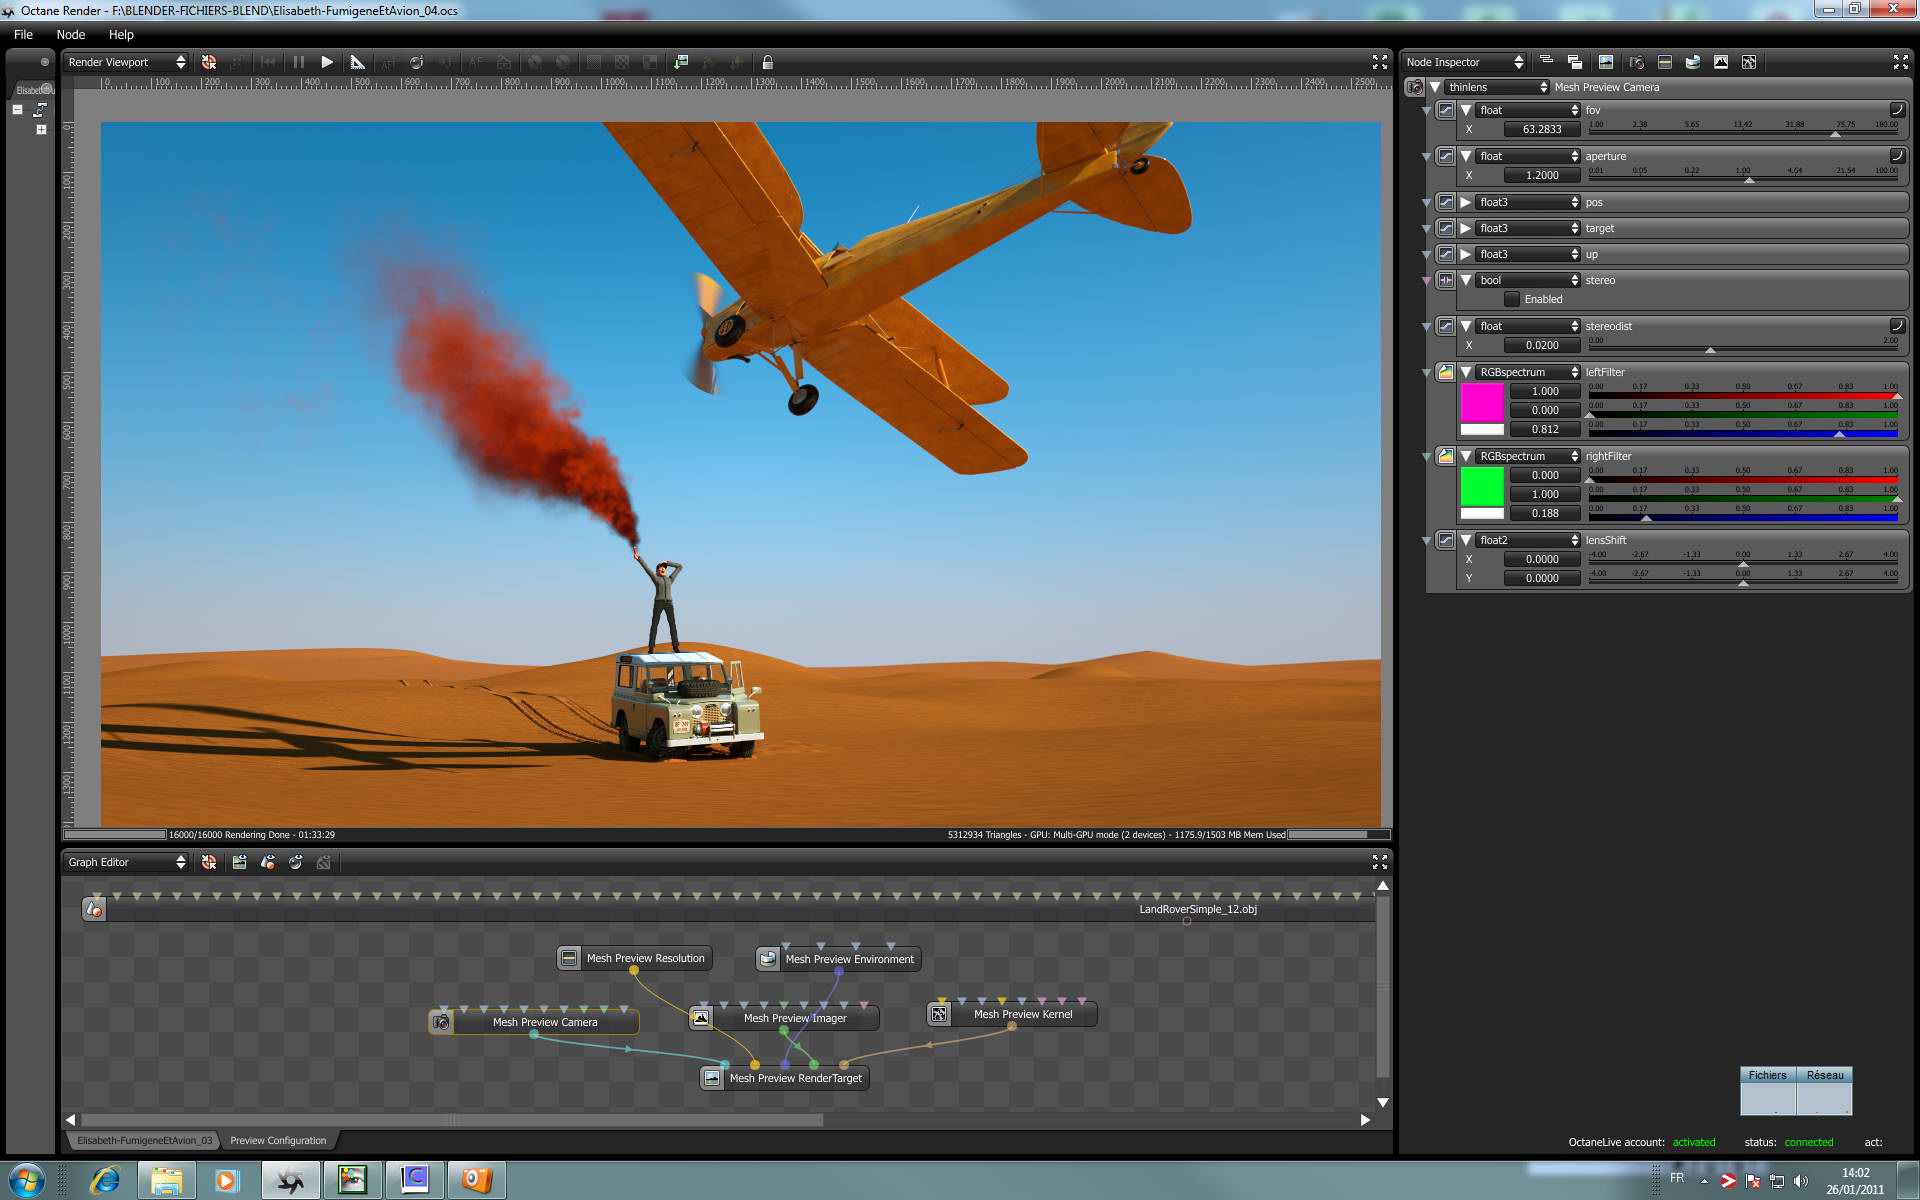Open camera node in Node Inspector toolbar
The image size is (1920, 1200).
(1636, 62)
